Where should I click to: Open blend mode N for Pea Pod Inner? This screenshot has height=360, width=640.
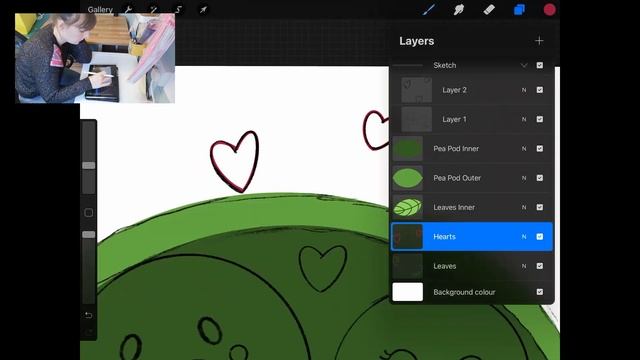coord(524,149)
